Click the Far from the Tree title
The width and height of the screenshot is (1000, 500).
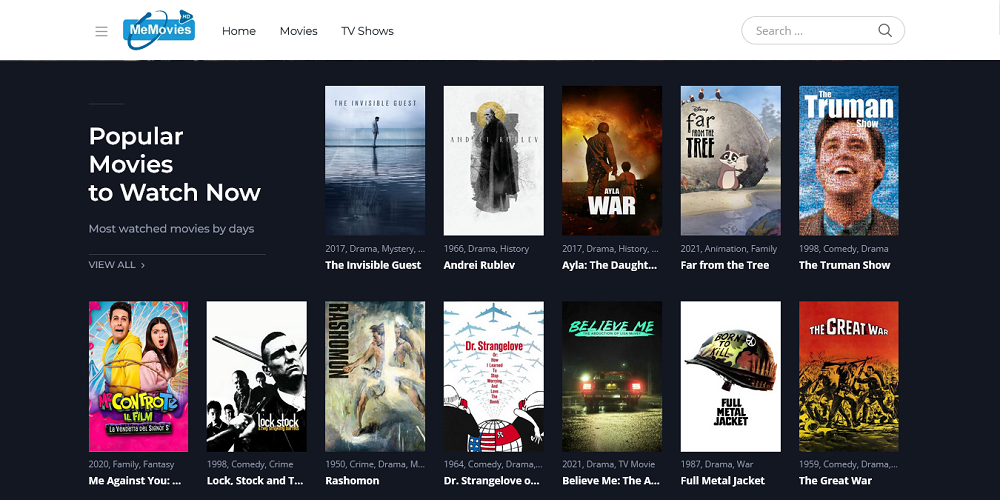tap(725, 265)
